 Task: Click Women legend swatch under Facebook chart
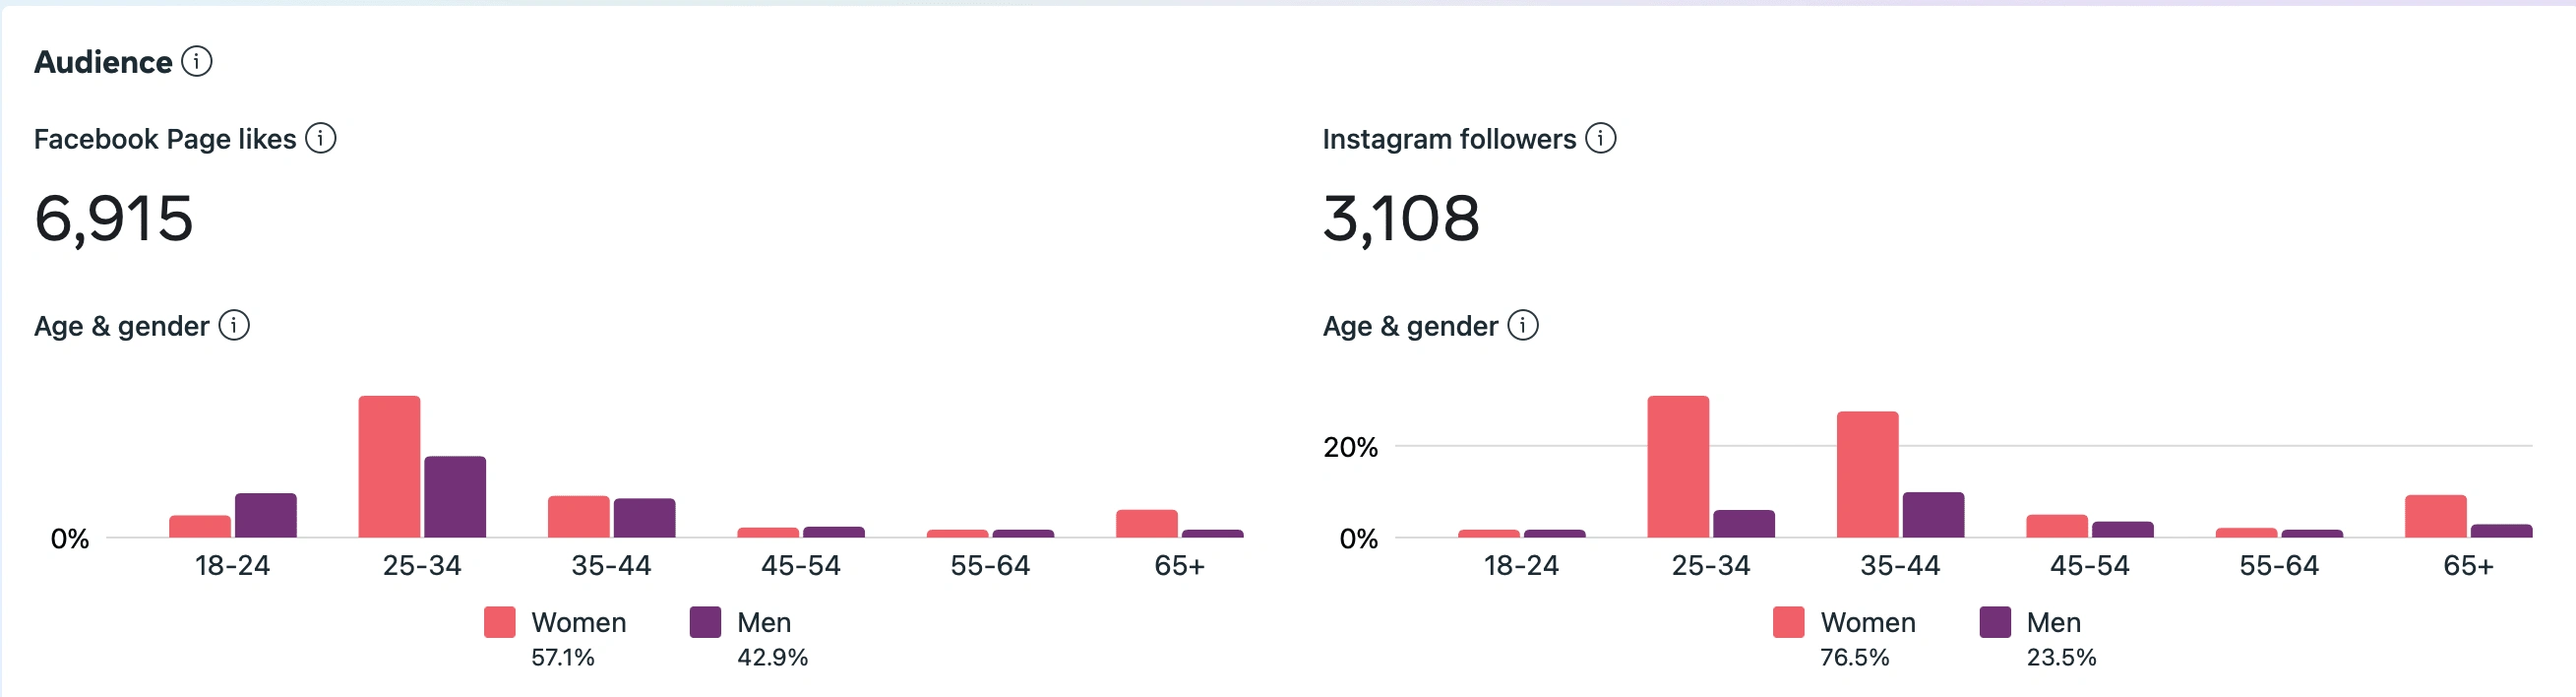tap(499, 622)
